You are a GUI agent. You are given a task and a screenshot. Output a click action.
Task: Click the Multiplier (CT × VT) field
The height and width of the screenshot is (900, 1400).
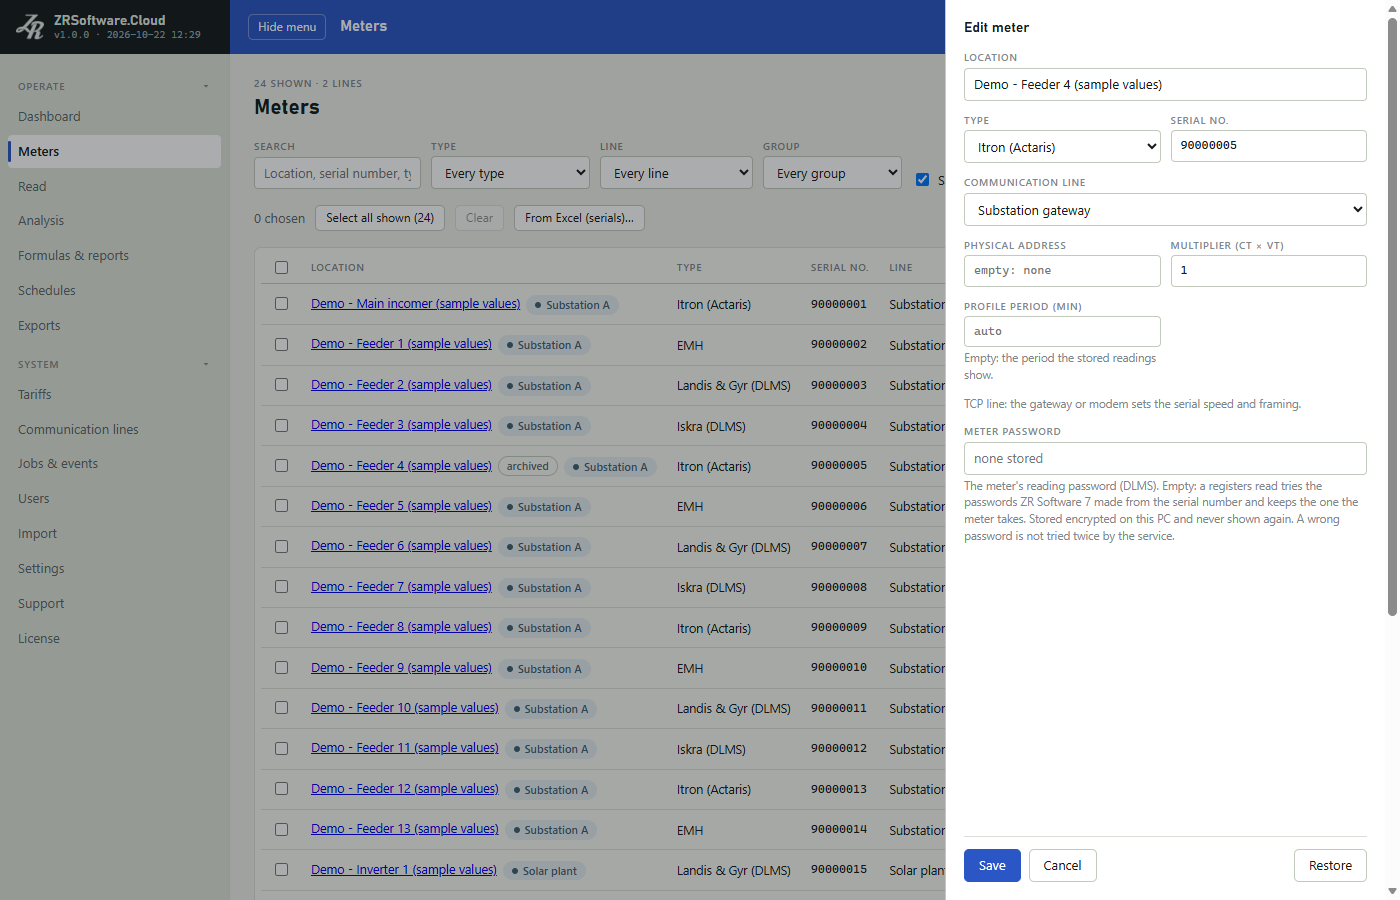[x=1268, y=271]
